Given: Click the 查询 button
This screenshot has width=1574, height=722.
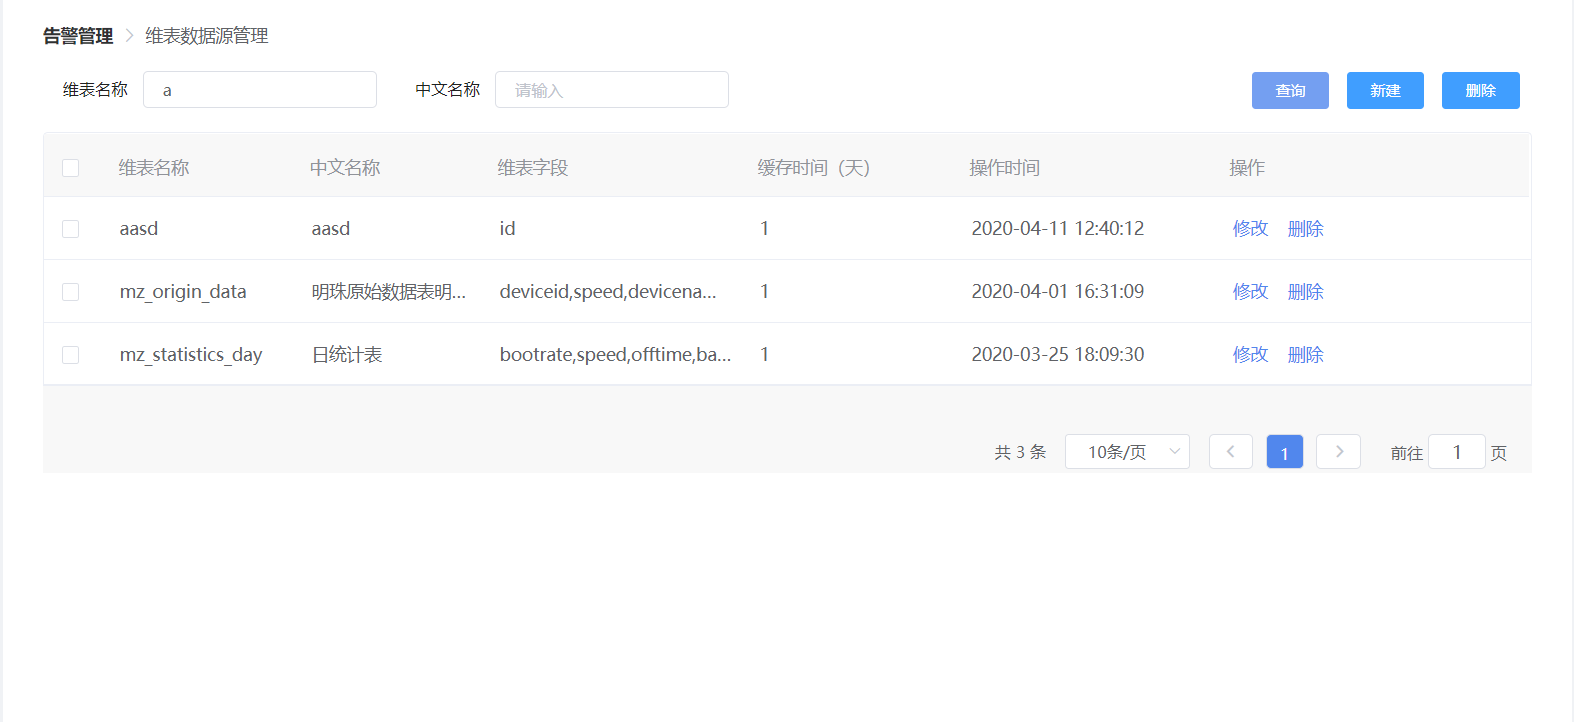Looking at the screenshot, I should [1290, 90].
